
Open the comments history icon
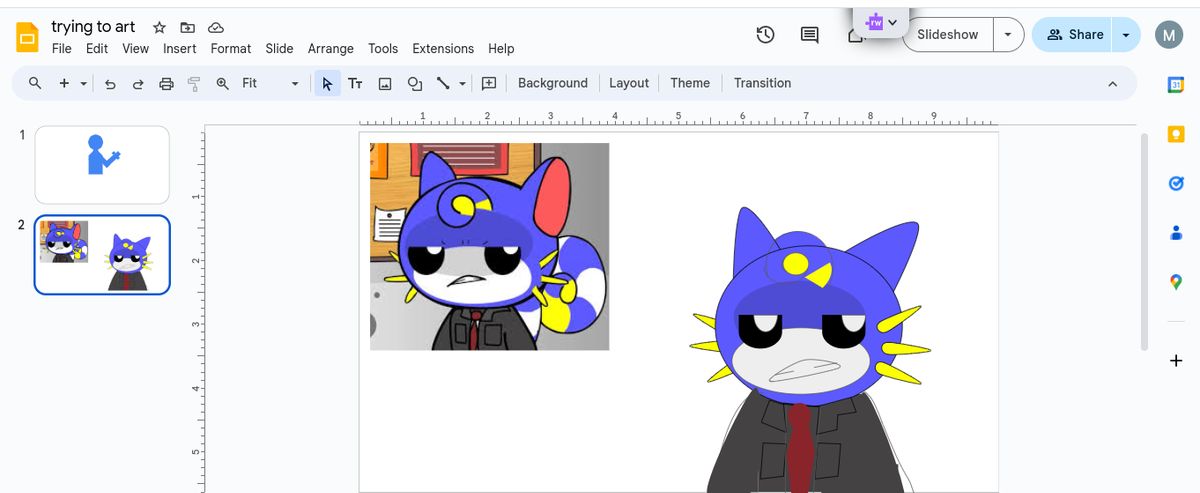pos(809,35)
